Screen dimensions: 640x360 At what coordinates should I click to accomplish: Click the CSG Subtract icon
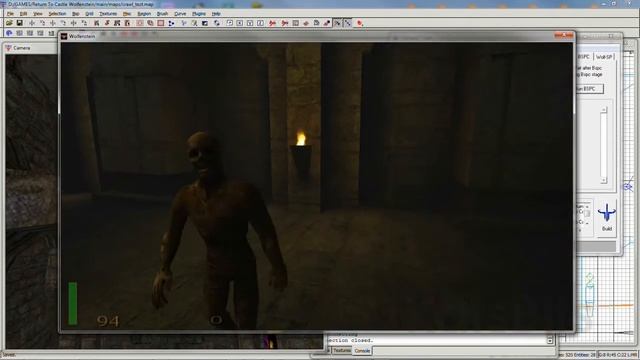click(x=140, y=23)
